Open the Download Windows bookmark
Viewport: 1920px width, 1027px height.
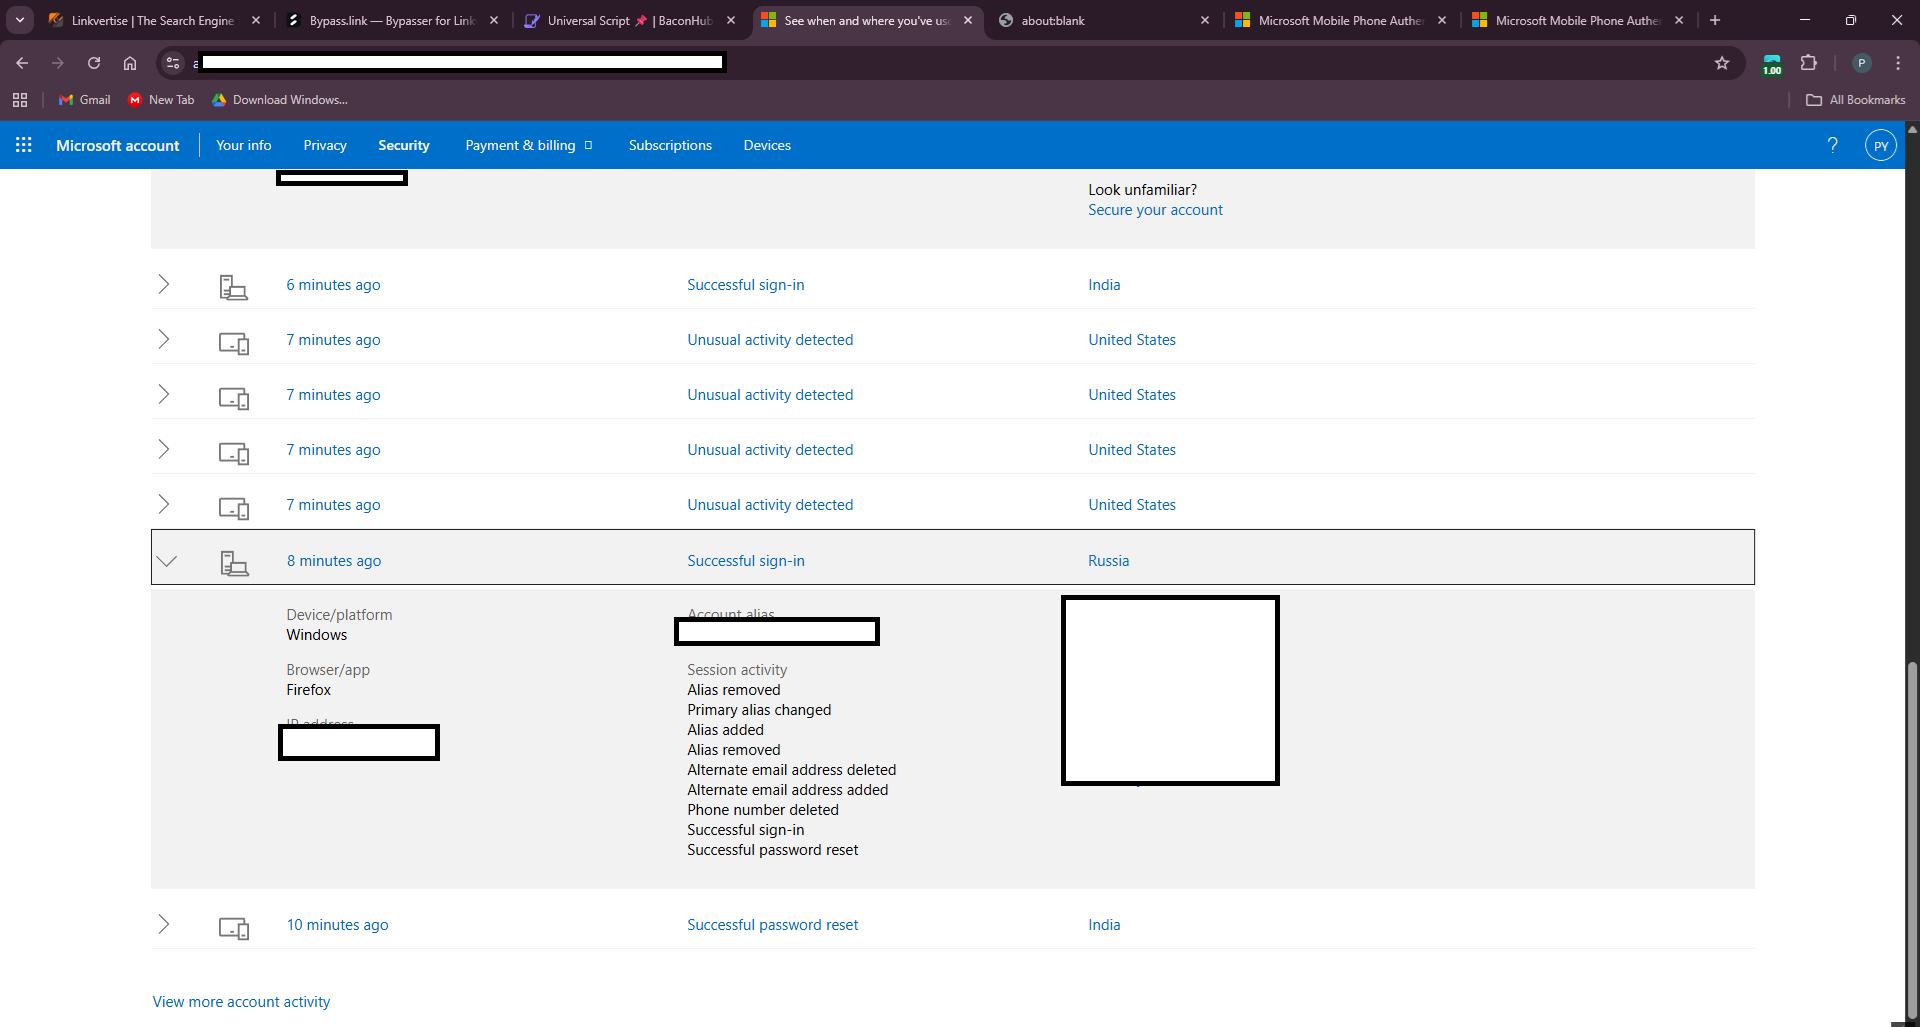point(280,100)
